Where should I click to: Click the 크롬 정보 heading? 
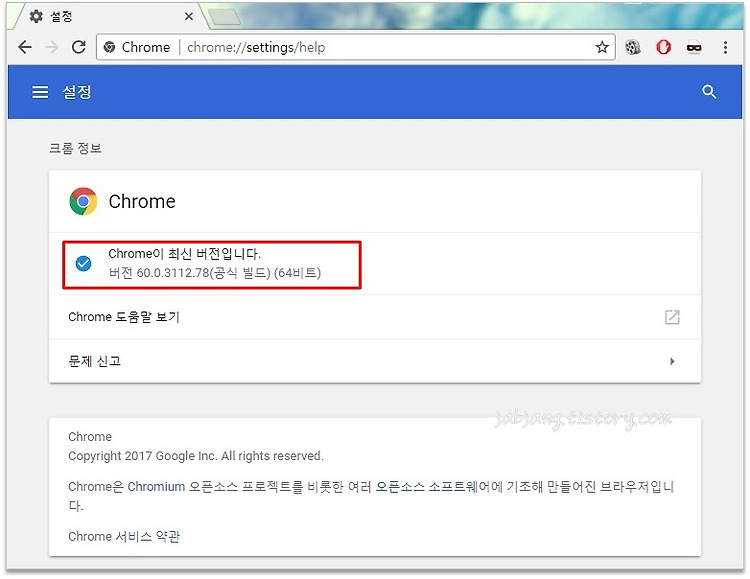(75, 148)
